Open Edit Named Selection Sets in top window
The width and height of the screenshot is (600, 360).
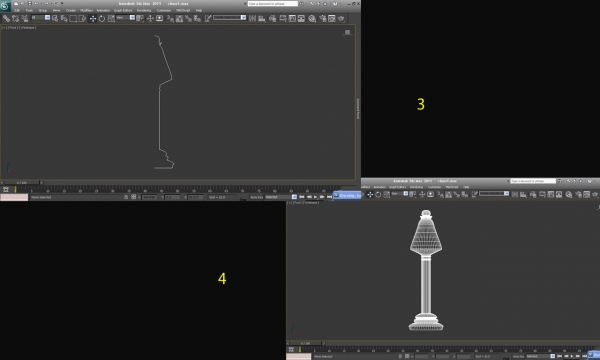coord(208,18)
